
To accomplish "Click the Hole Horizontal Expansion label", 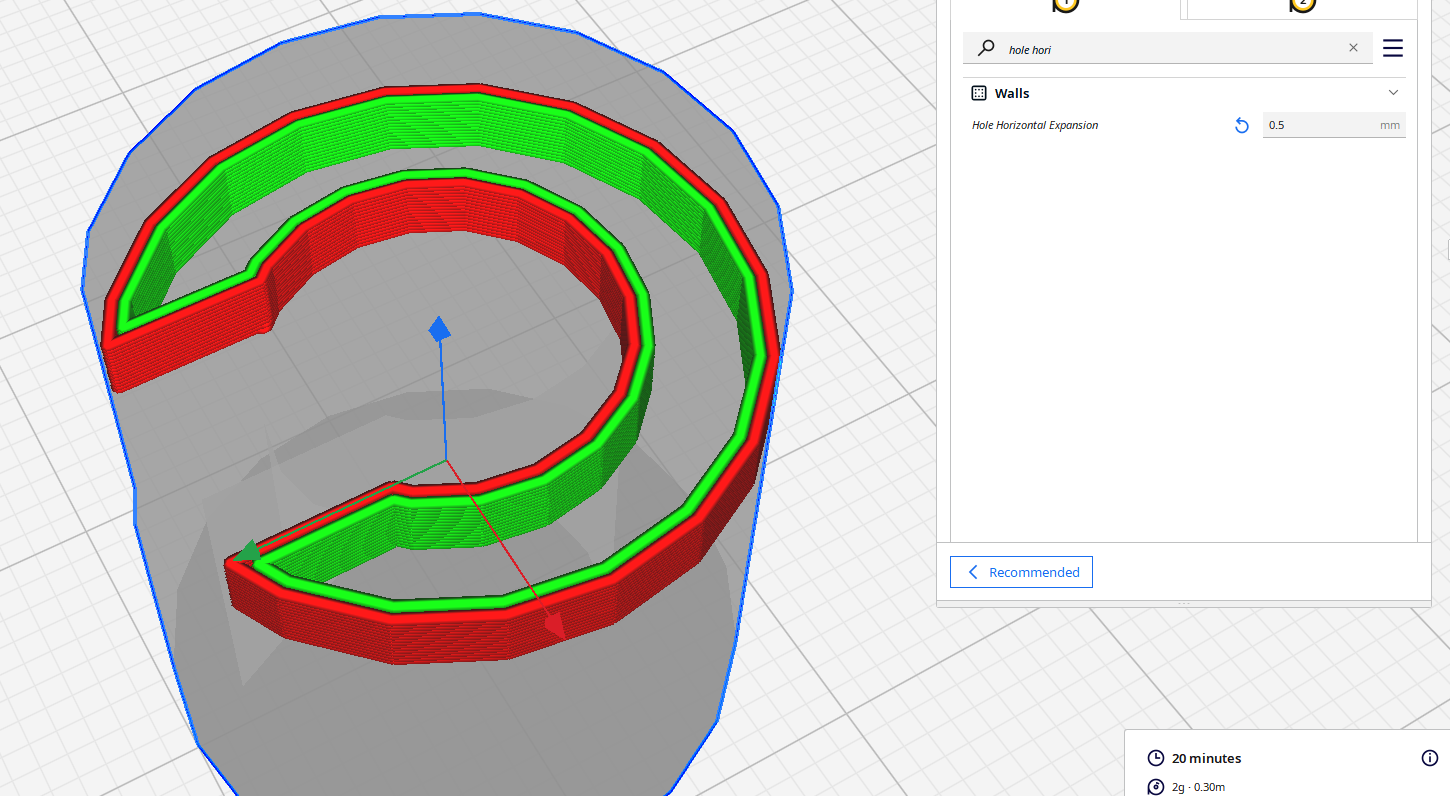I will coord(1035,125).
